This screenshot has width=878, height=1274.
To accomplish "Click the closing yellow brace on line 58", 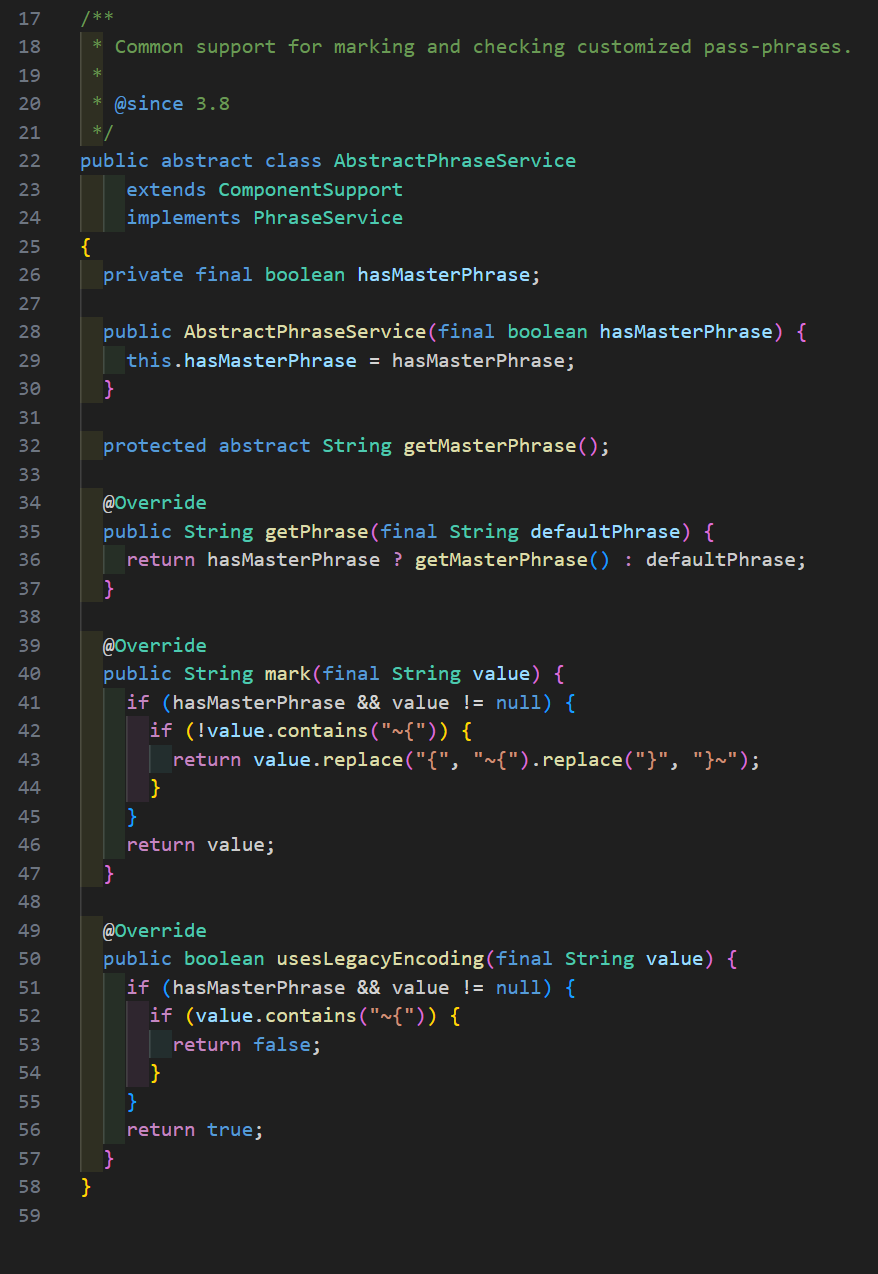I will pos(86,1187).
